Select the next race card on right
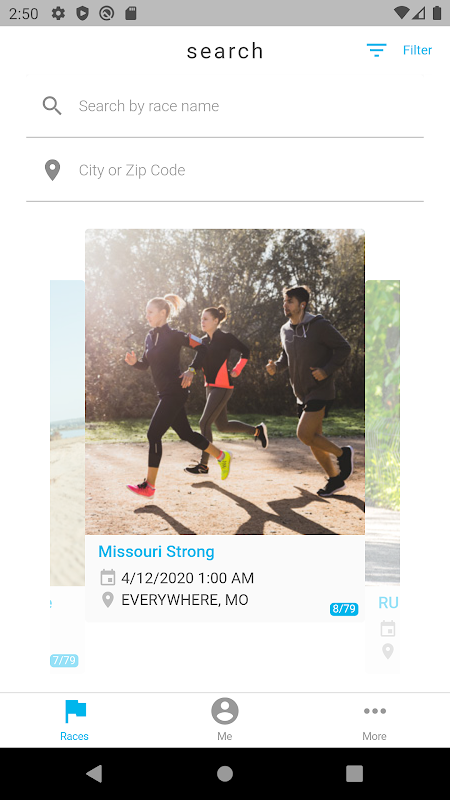 coord(383,476)
